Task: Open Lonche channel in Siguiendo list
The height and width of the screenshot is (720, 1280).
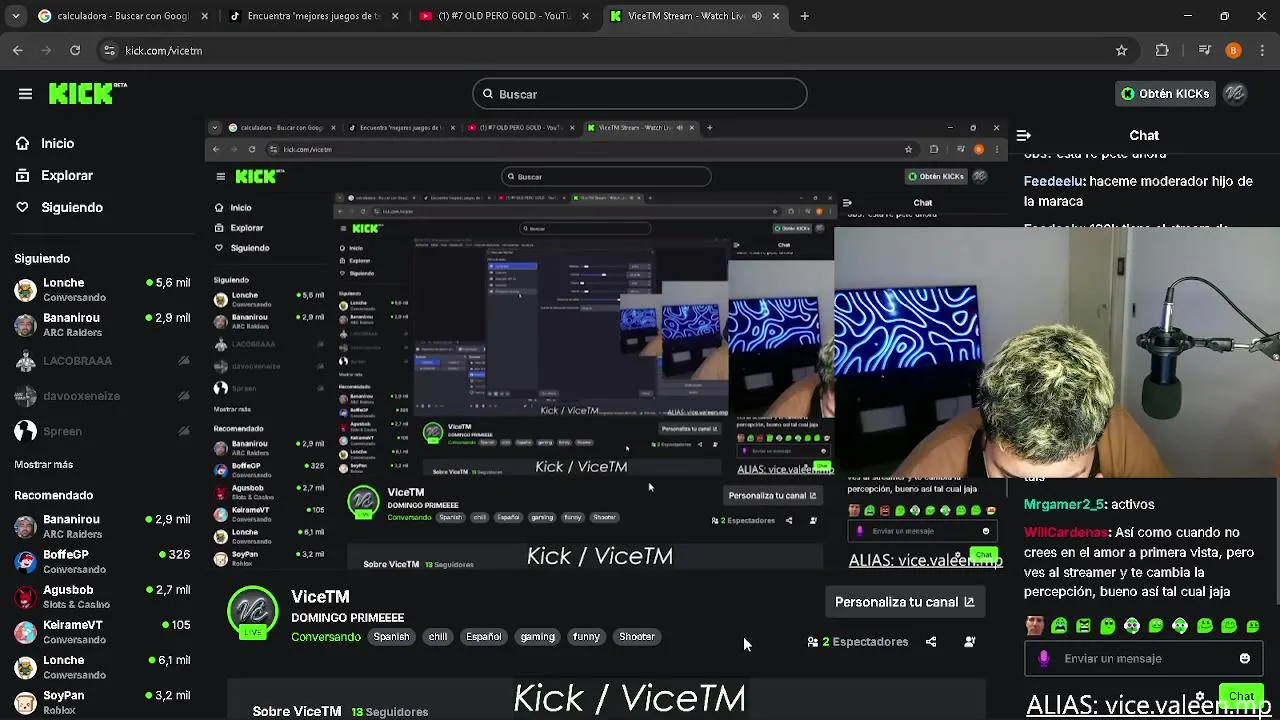Action: (x=102, y=290)
